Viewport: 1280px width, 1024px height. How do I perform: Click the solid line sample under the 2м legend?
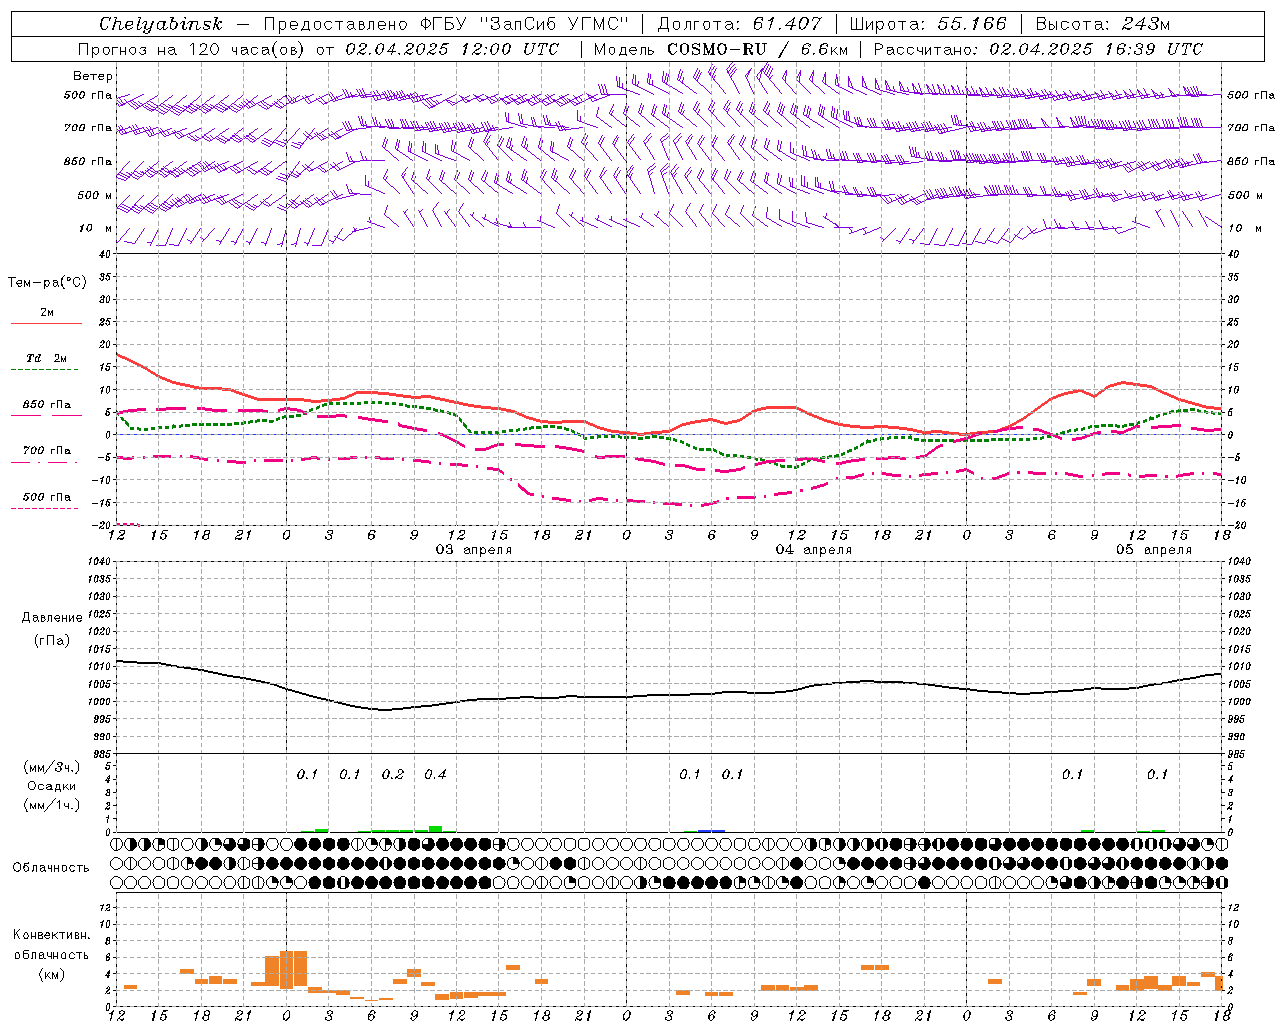click(46, 323)
